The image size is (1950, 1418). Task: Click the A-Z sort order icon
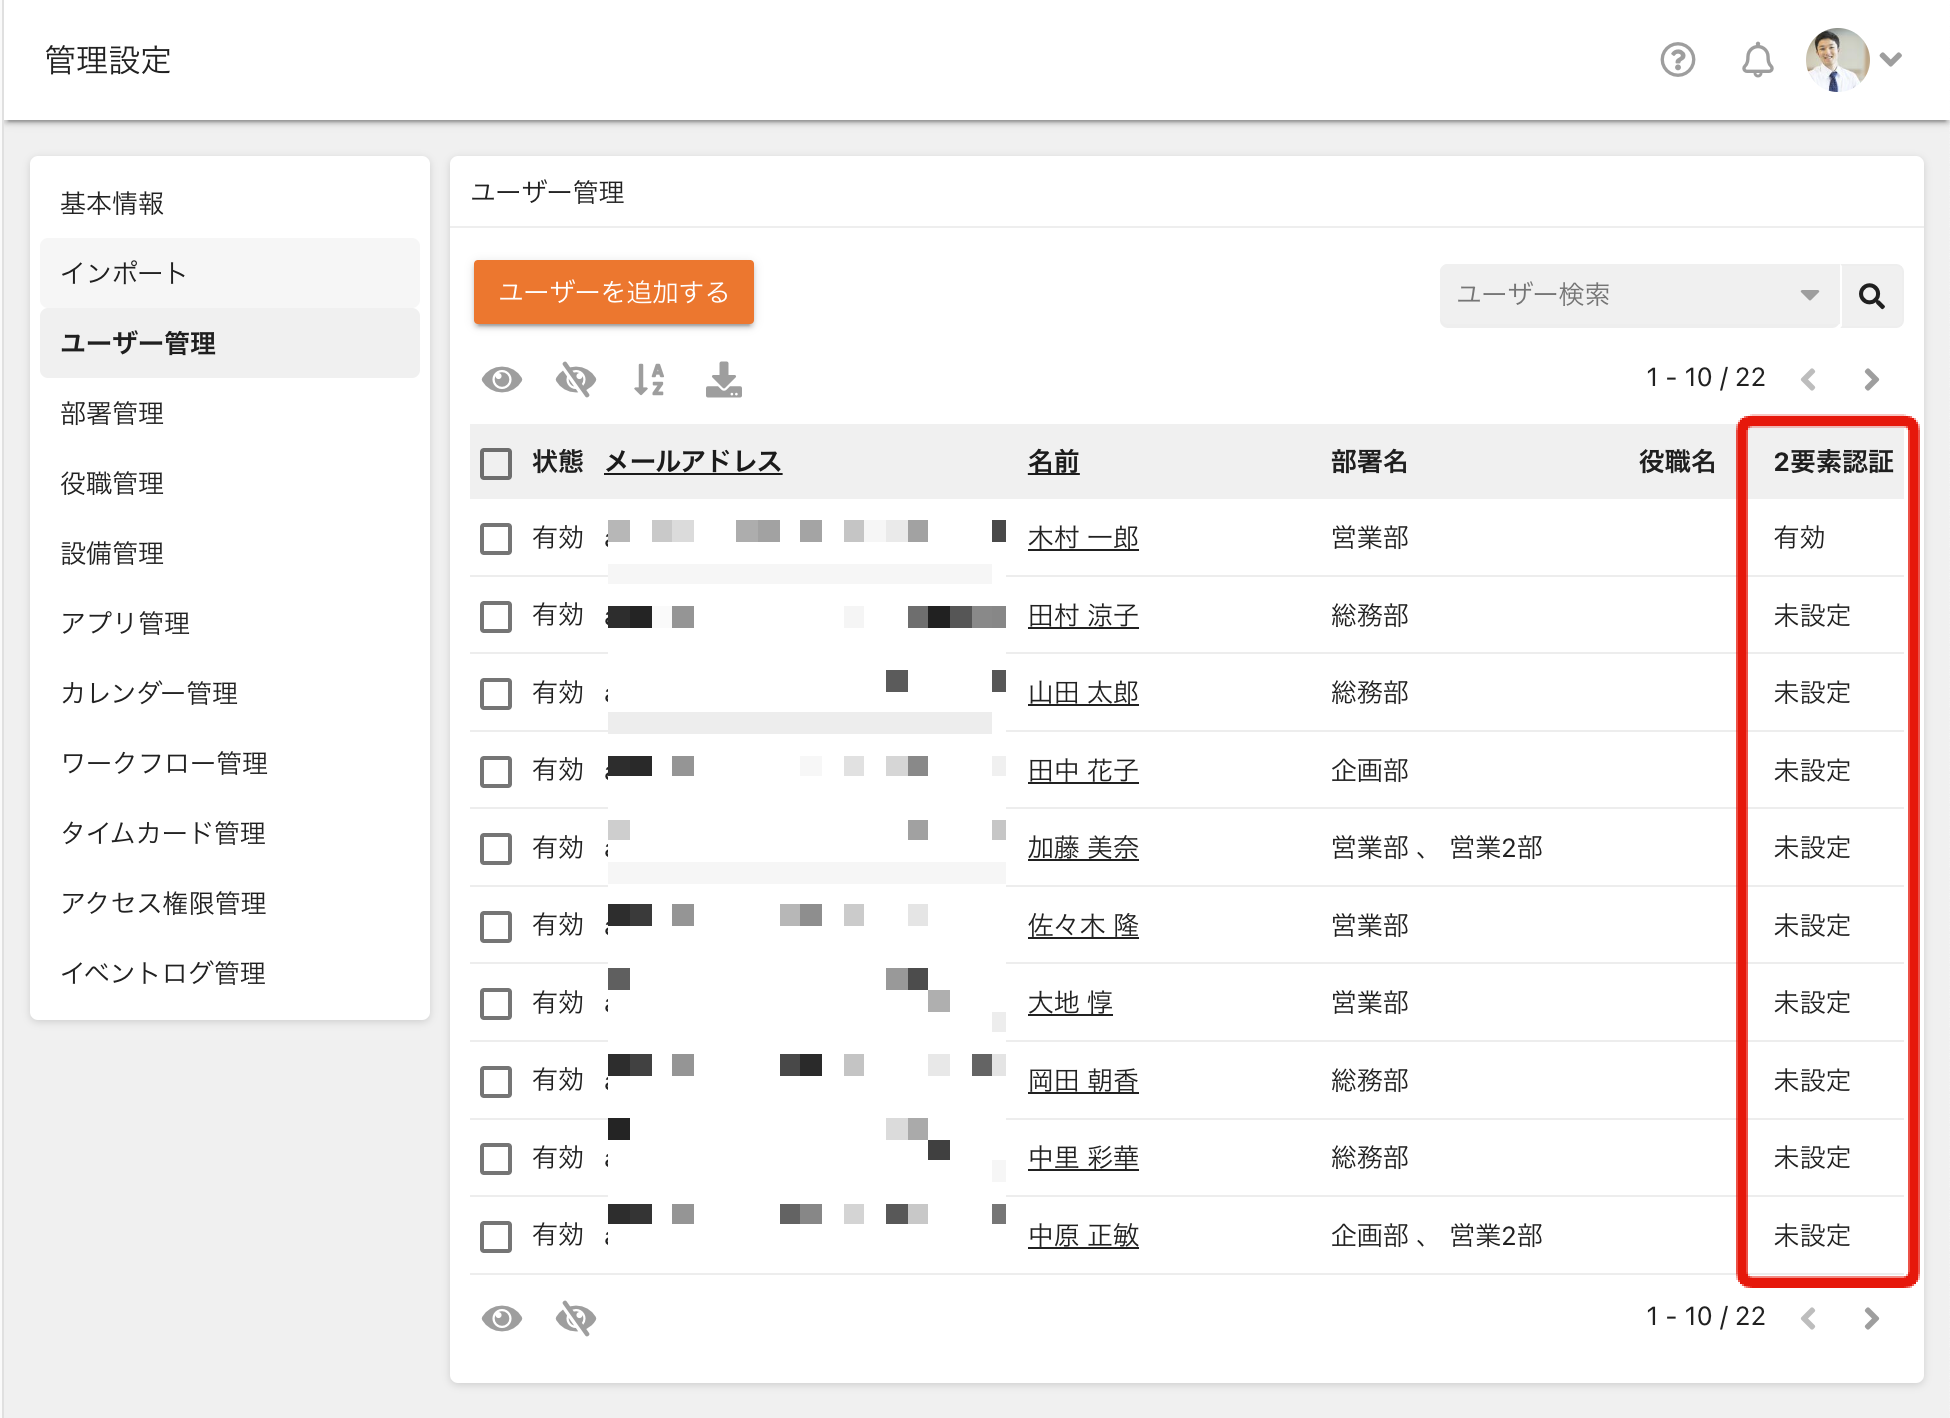(x=650, y=380)
